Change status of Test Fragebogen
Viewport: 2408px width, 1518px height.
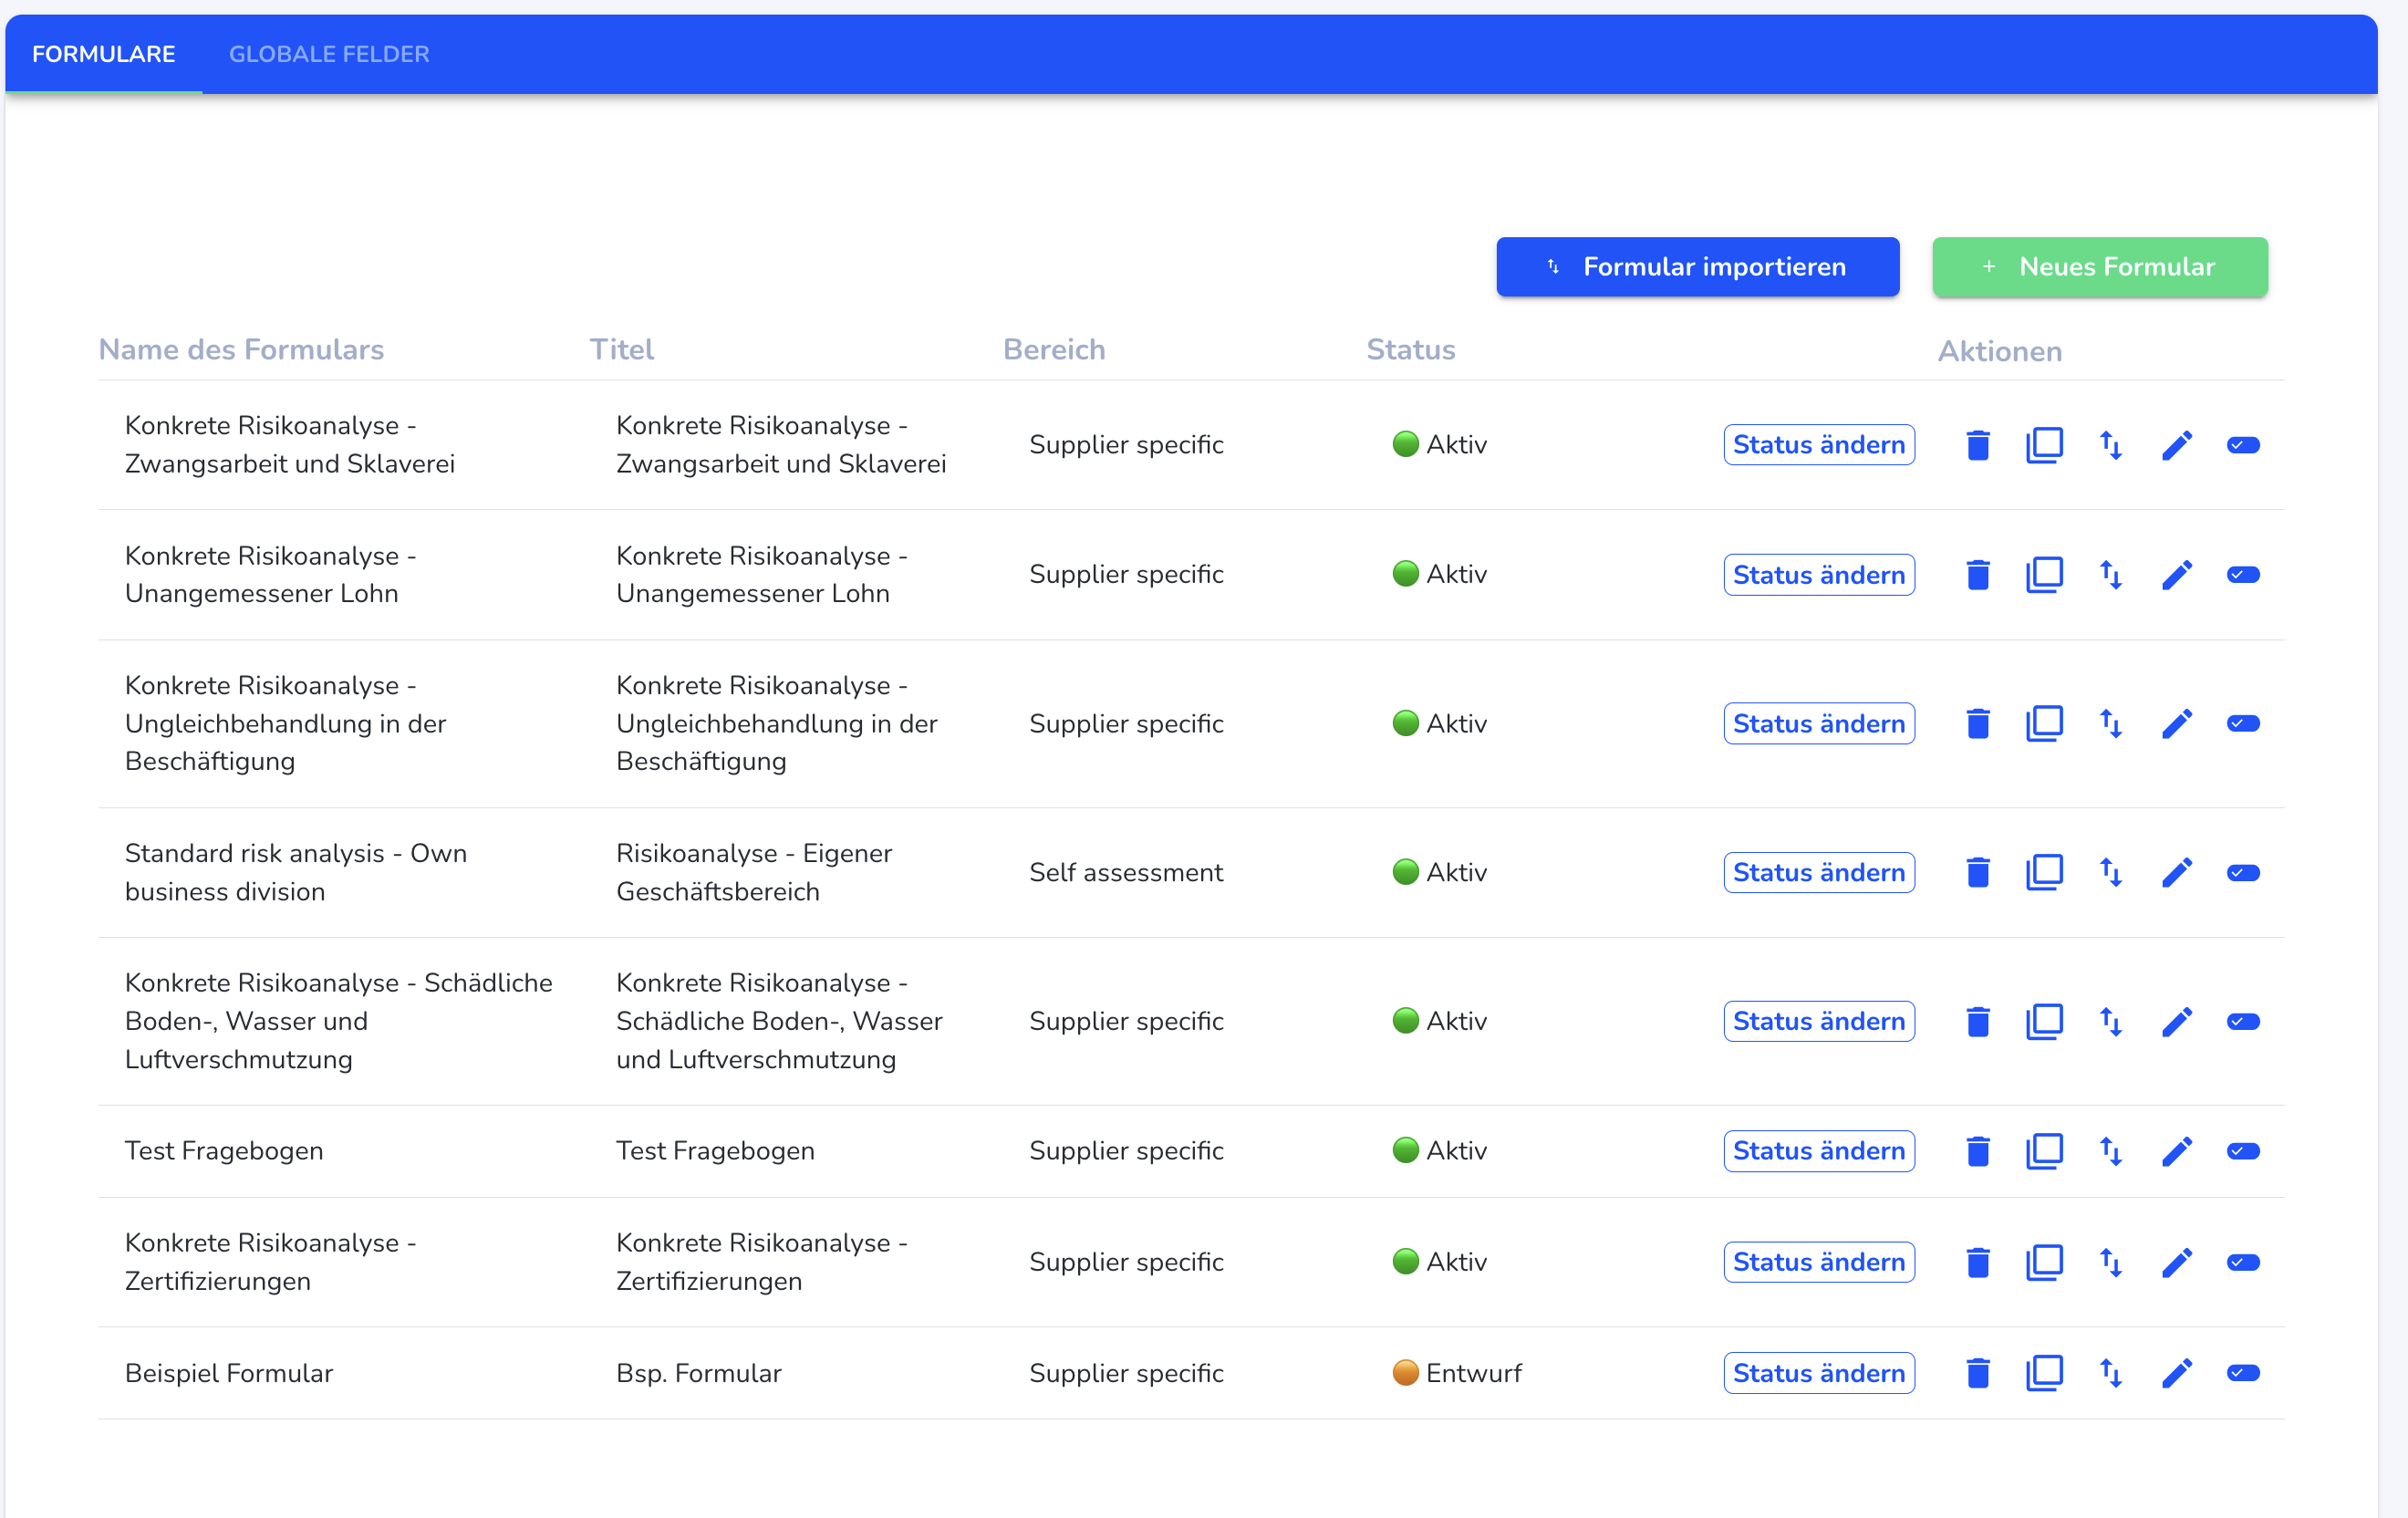pyautogui.click(x=1818, y=1151)
